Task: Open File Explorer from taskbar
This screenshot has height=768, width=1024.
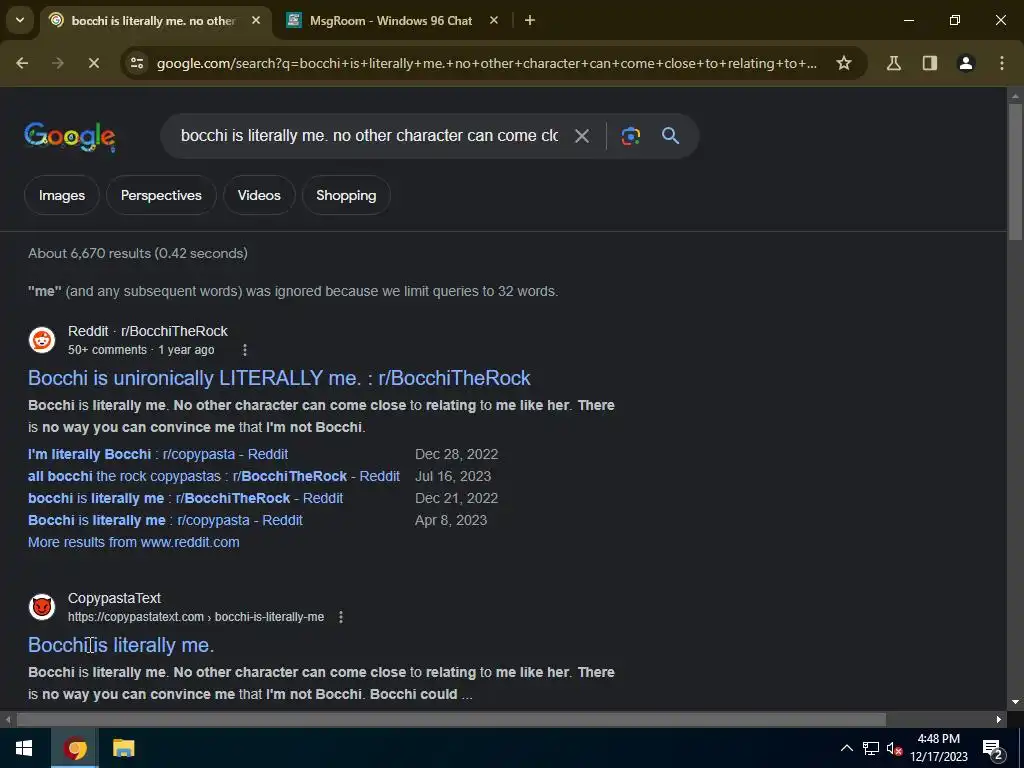Action: pyautogui.click(x=123, y=748)
